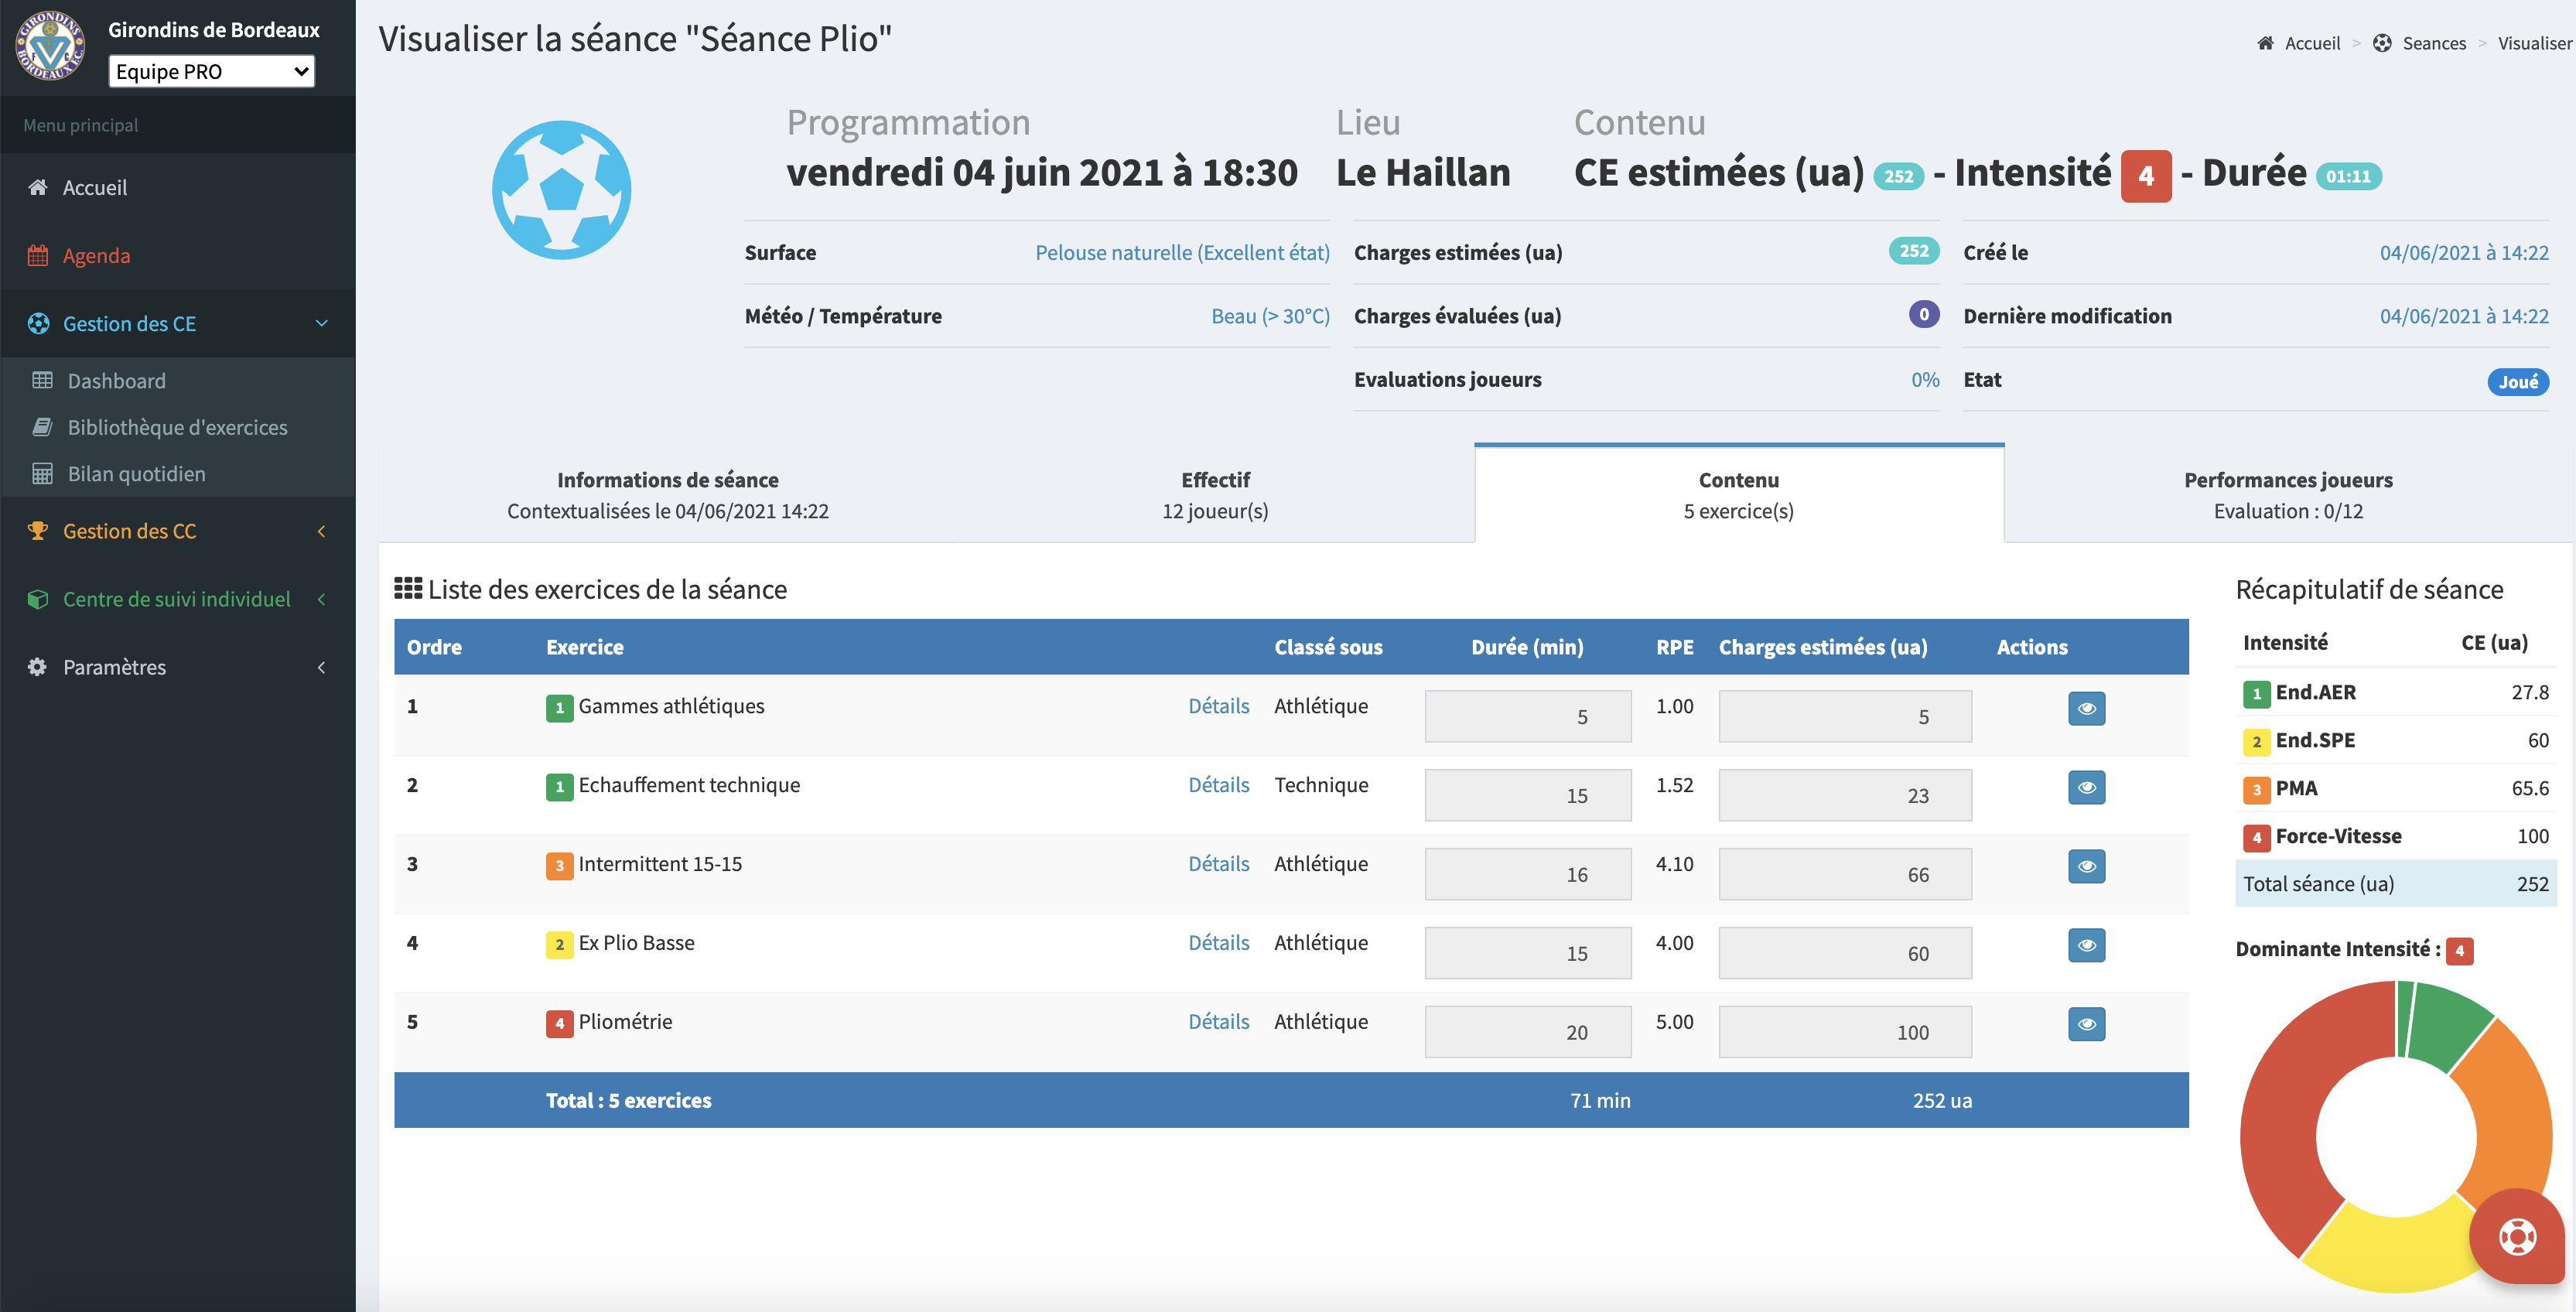Open the Equipe PRO team dropdown
The image size is (2576, 1312).
pos(211,71)
